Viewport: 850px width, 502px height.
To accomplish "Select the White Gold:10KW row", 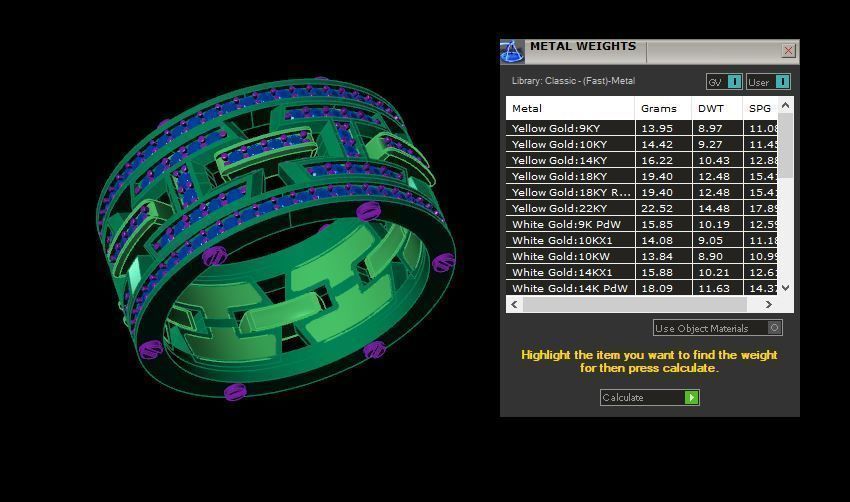I will click(x=642, y=256).
